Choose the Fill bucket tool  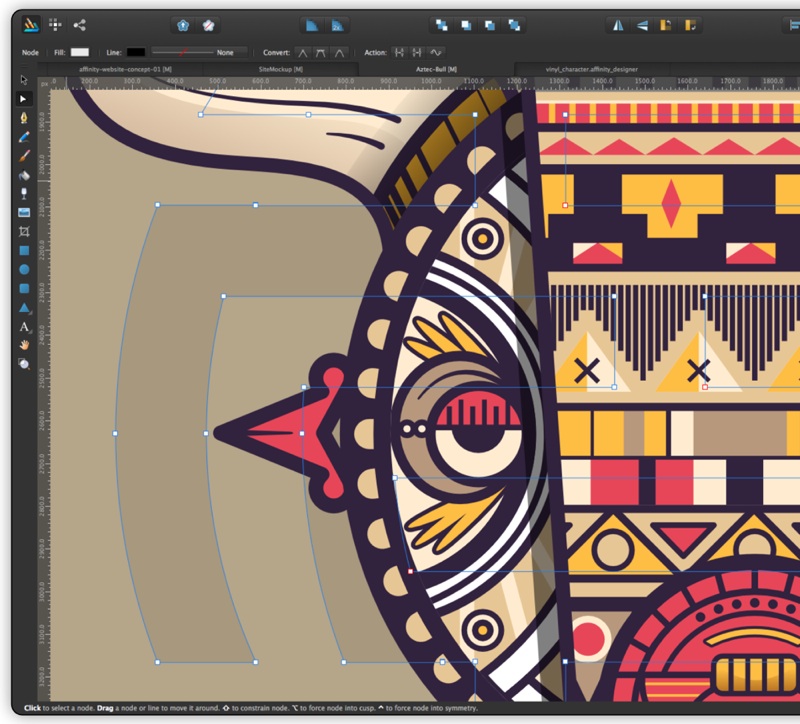click(24, 174)
